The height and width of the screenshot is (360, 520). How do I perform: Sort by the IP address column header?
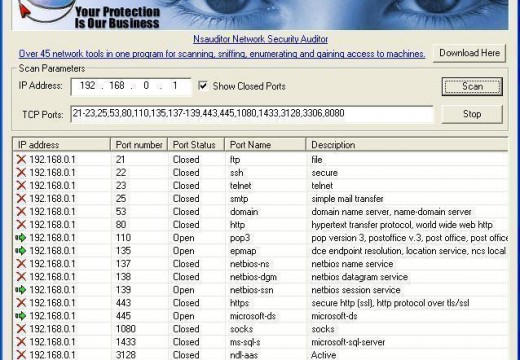pyautogui.click(x=62, y=145)
